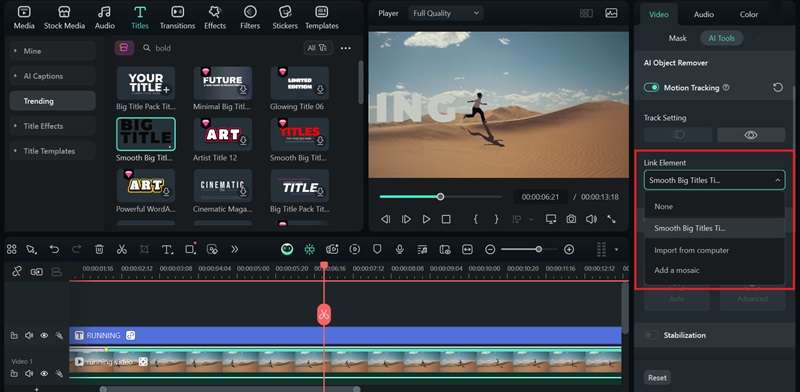Open the three-dots more options menu
The image size is (800, 392).
[345, 48]
